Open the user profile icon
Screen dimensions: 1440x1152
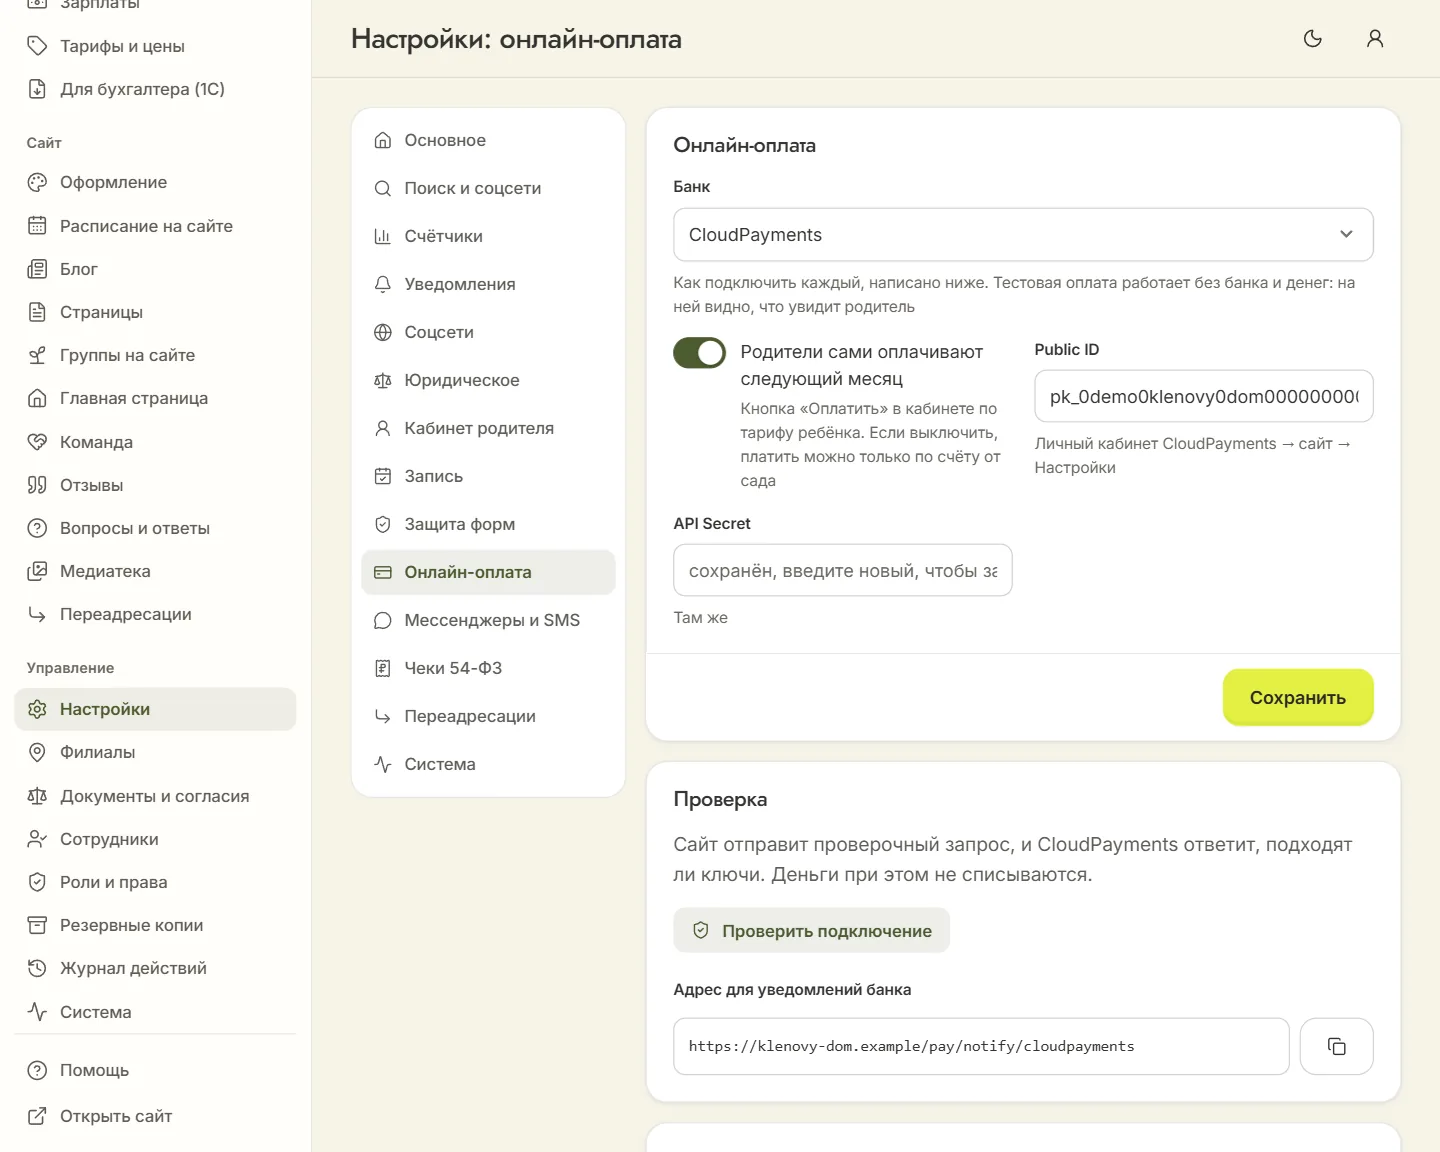[x=1375, y=39]
